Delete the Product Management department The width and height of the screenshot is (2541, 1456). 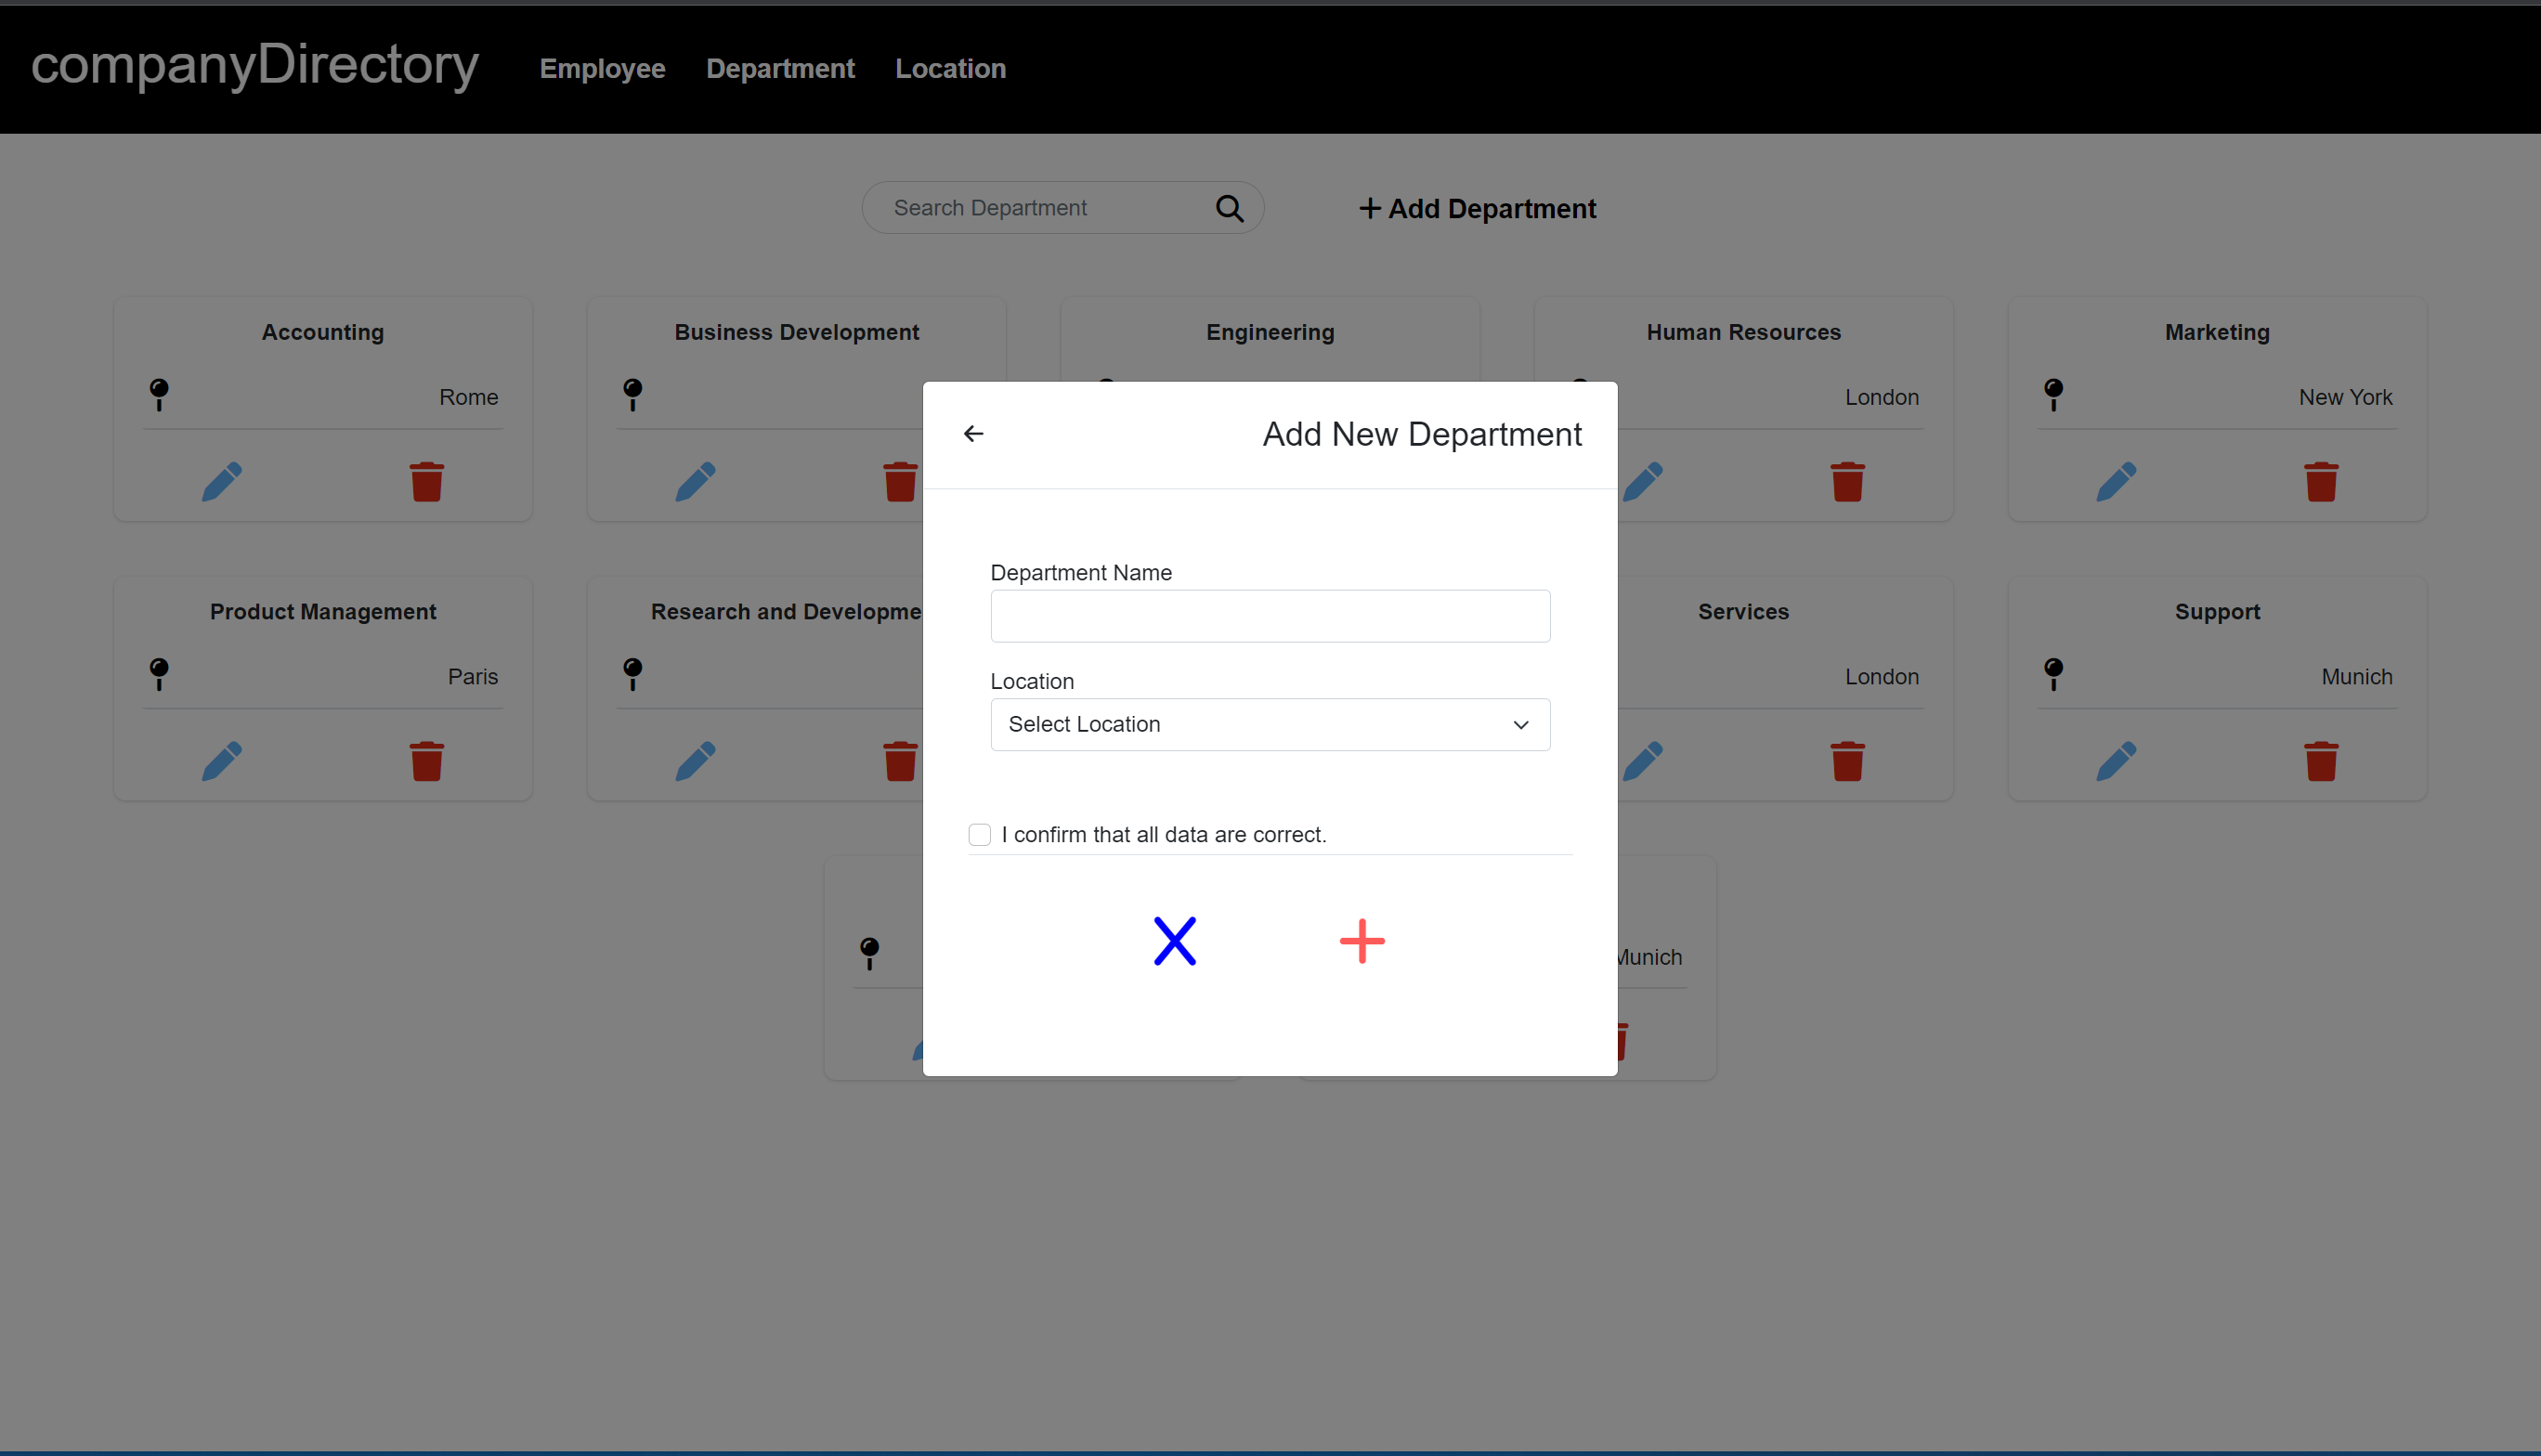tap(426, 761)
